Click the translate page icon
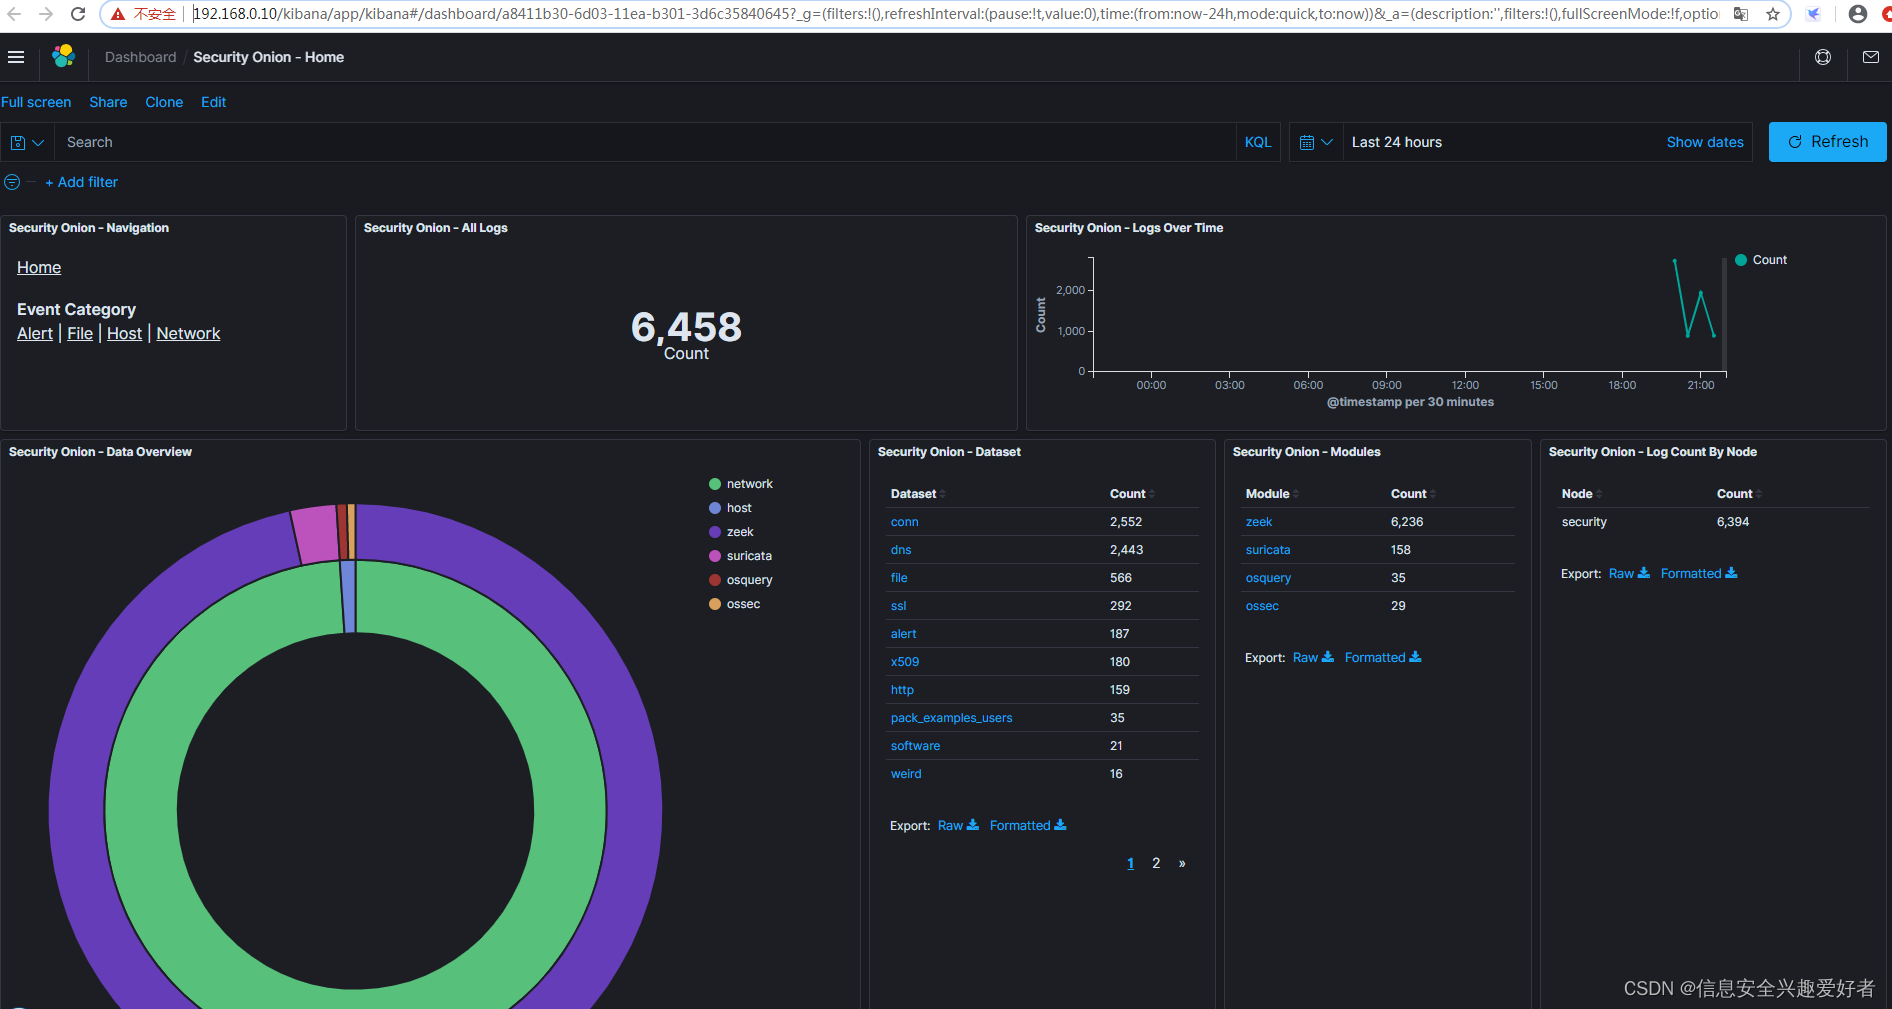1892x1009 pixels. pos(1741,14)
